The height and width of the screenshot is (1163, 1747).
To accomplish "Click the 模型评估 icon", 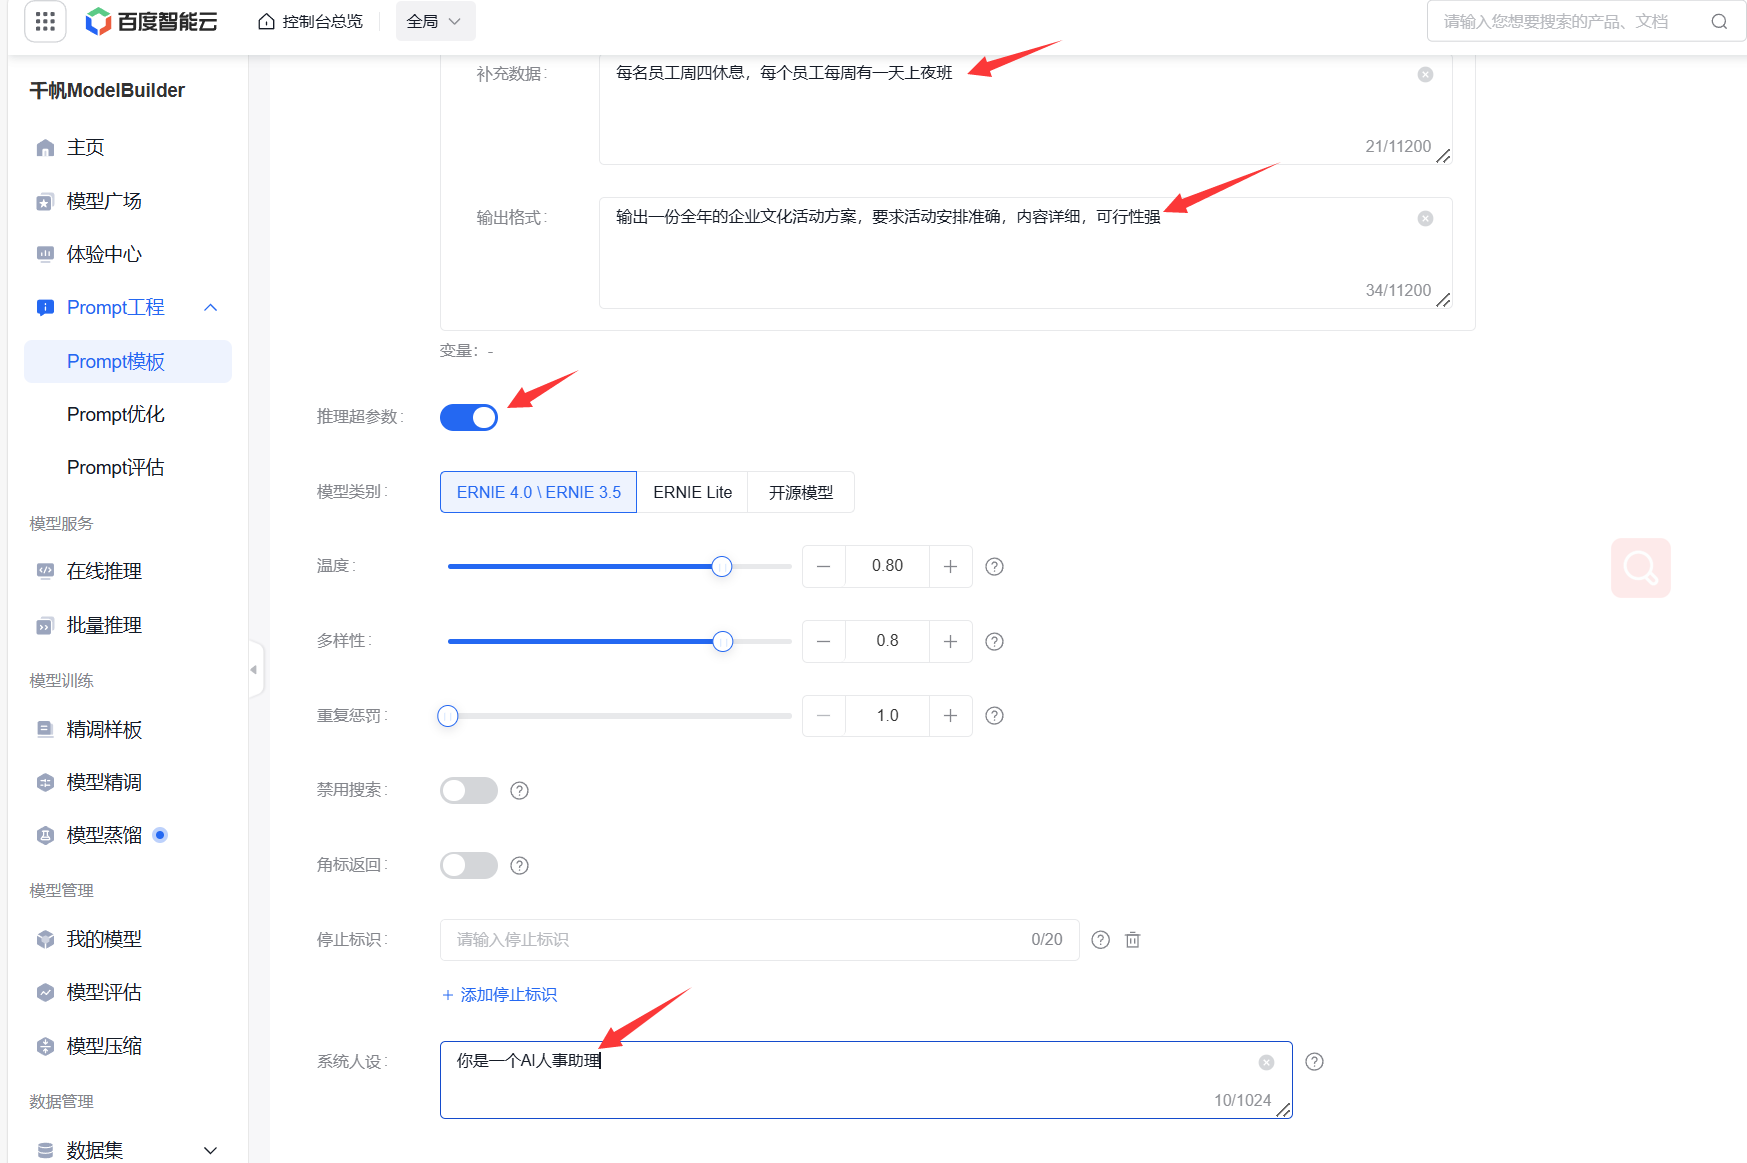I will (45, 992).
